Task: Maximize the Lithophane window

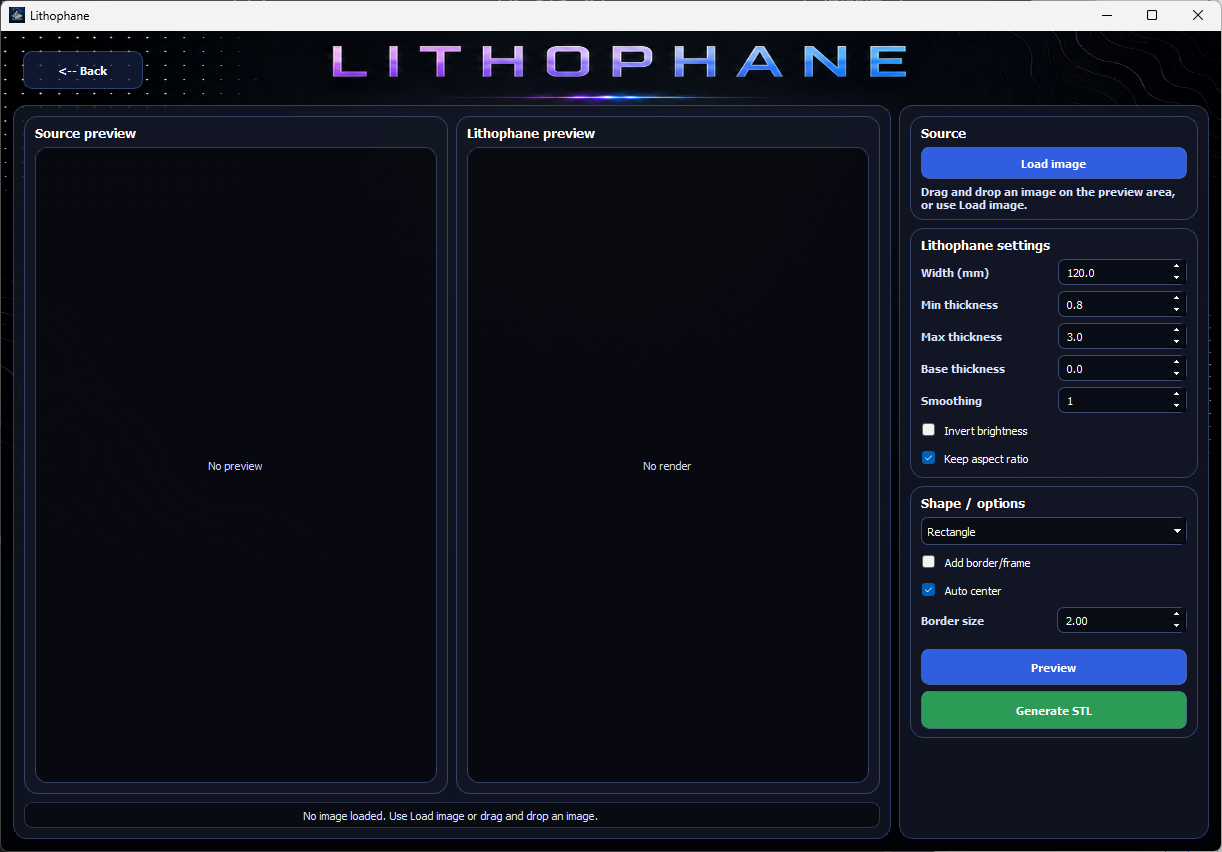Action: (1152, 15)
